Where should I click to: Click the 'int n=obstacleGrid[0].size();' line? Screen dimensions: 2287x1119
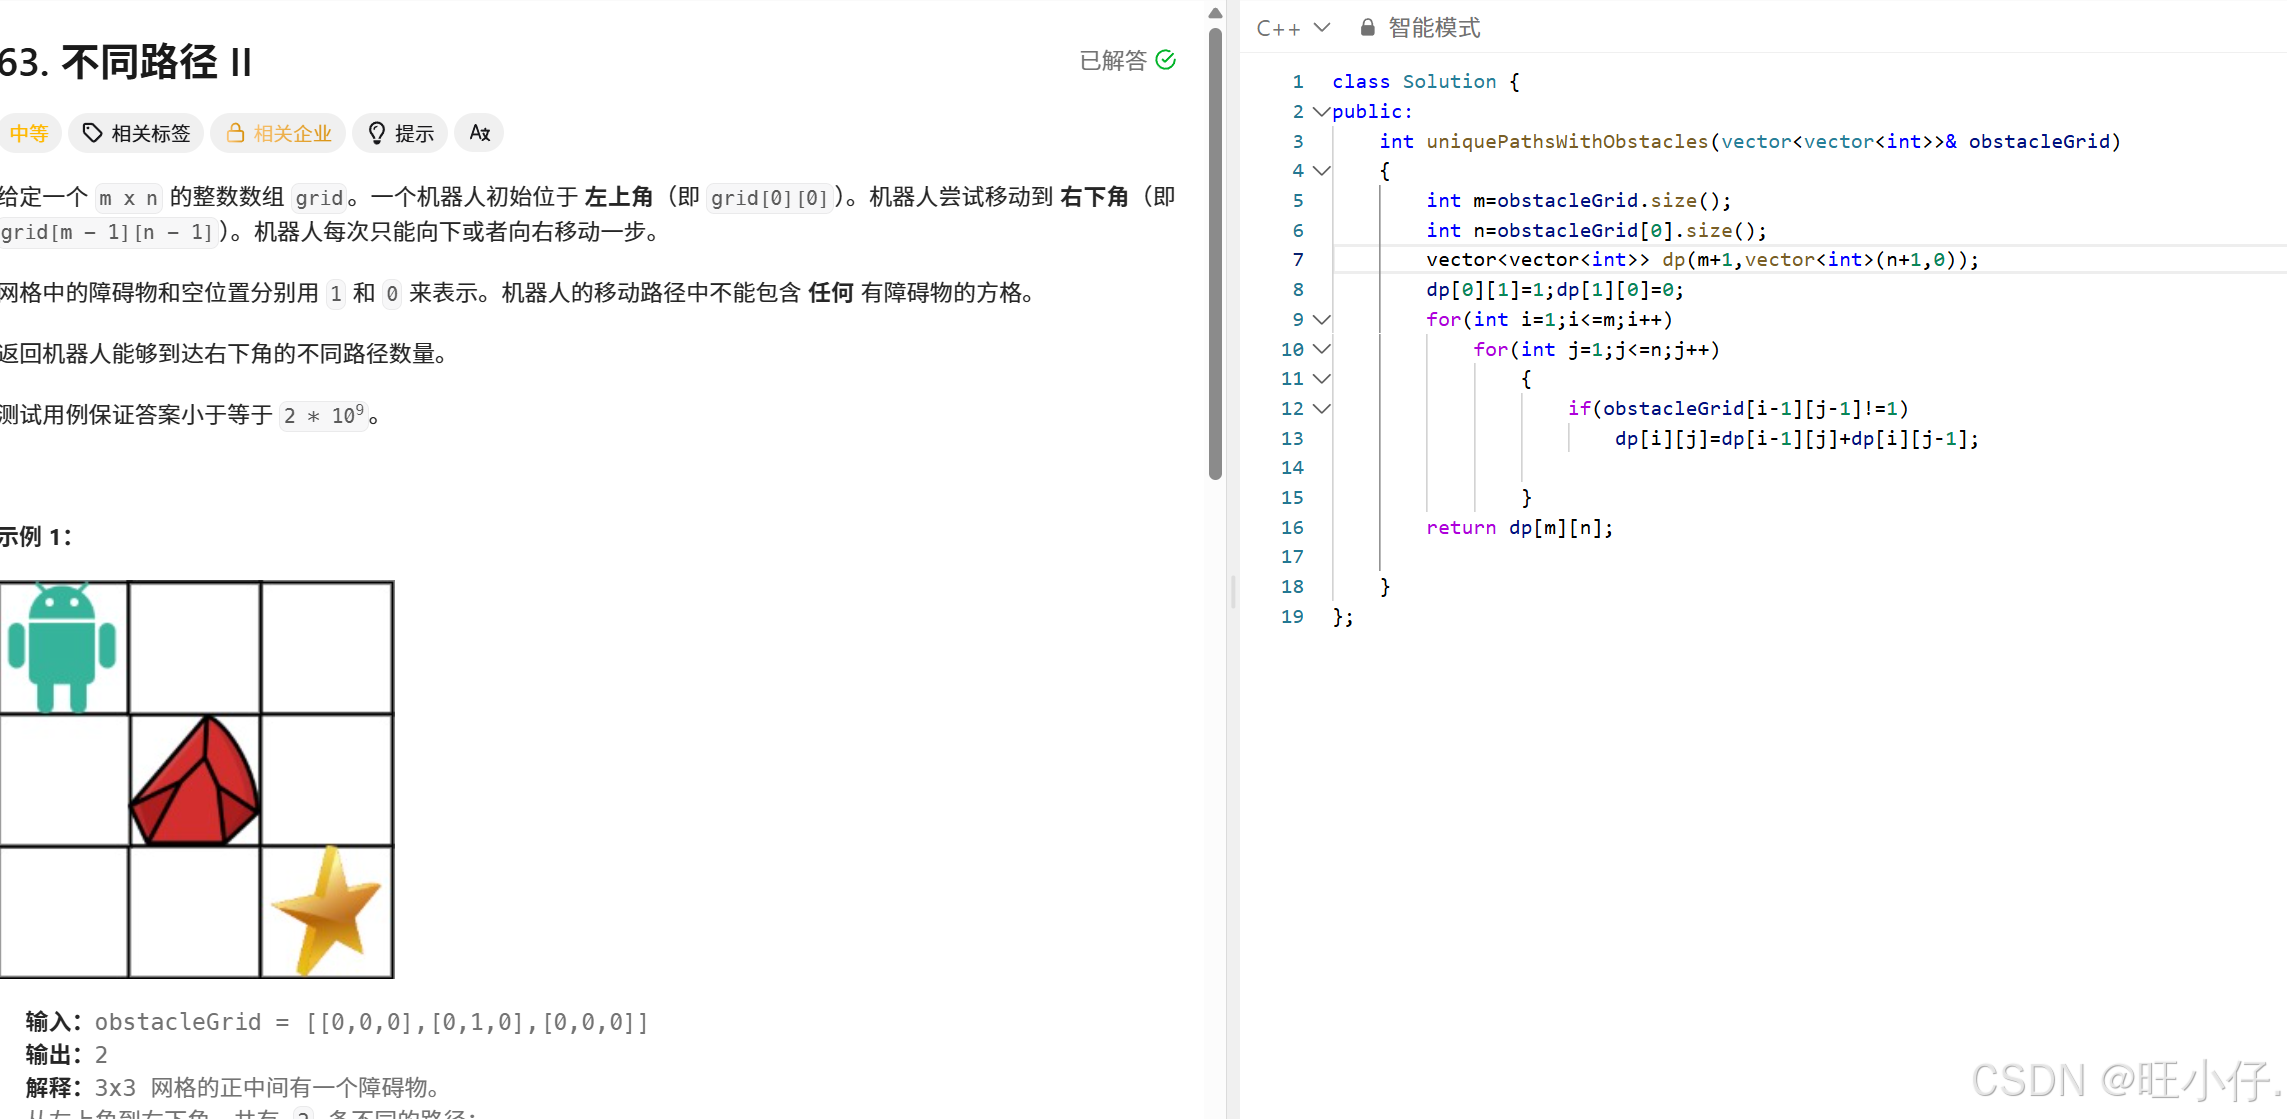(x=1596, y=231)
